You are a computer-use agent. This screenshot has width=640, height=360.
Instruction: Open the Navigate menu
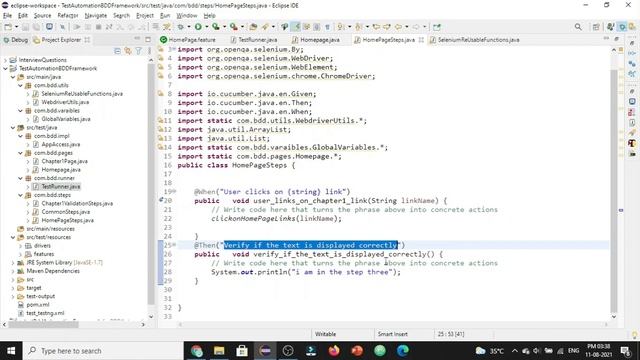[96, 16]
